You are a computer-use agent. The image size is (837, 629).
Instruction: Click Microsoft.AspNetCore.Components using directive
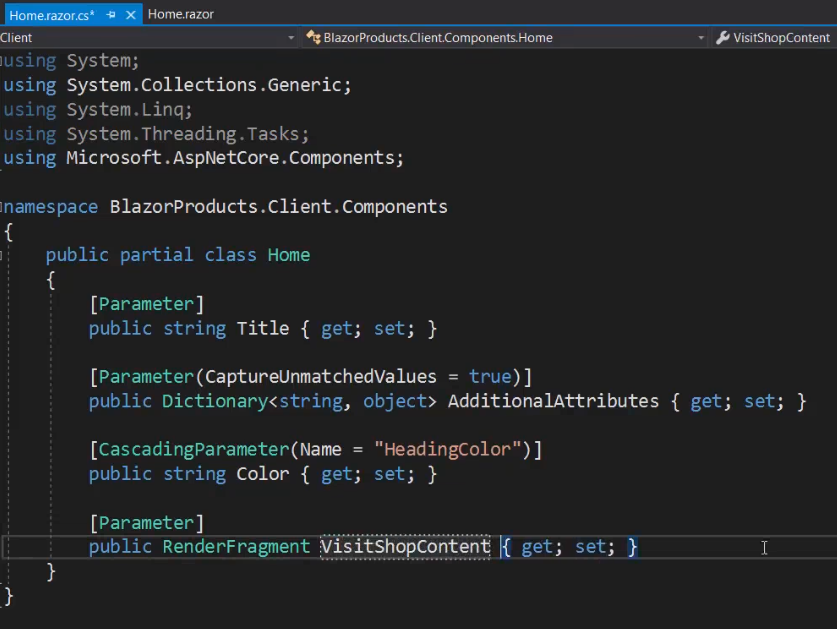point(230,158)
